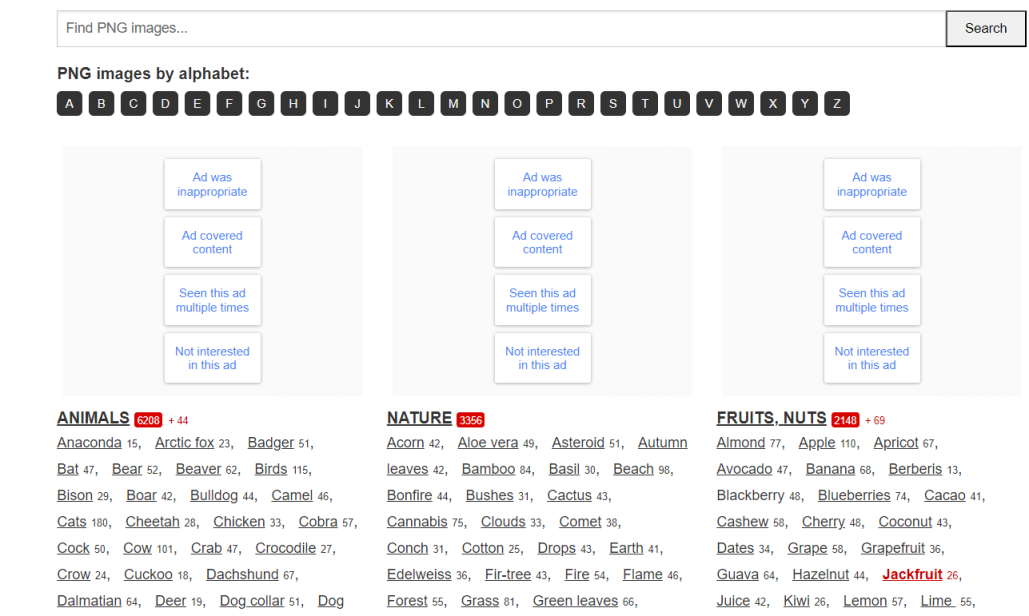The height and width of the screenshot is (616, 1029).
Task: Choose 'Not interested in this ad' in left ad
Action: tap(212, 359)
